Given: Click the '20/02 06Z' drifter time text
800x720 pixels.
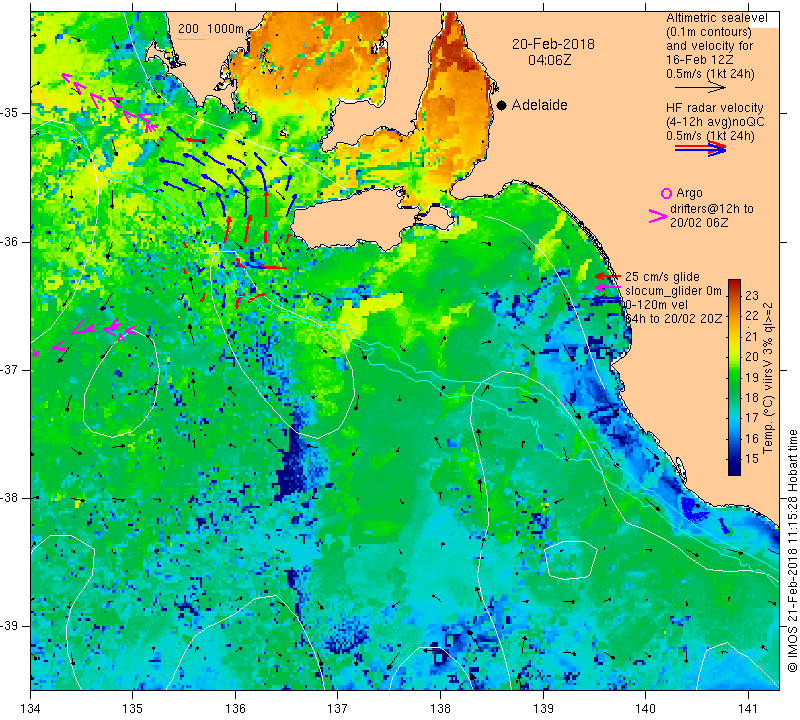Looking at the screenshot, I should (699, 223).
